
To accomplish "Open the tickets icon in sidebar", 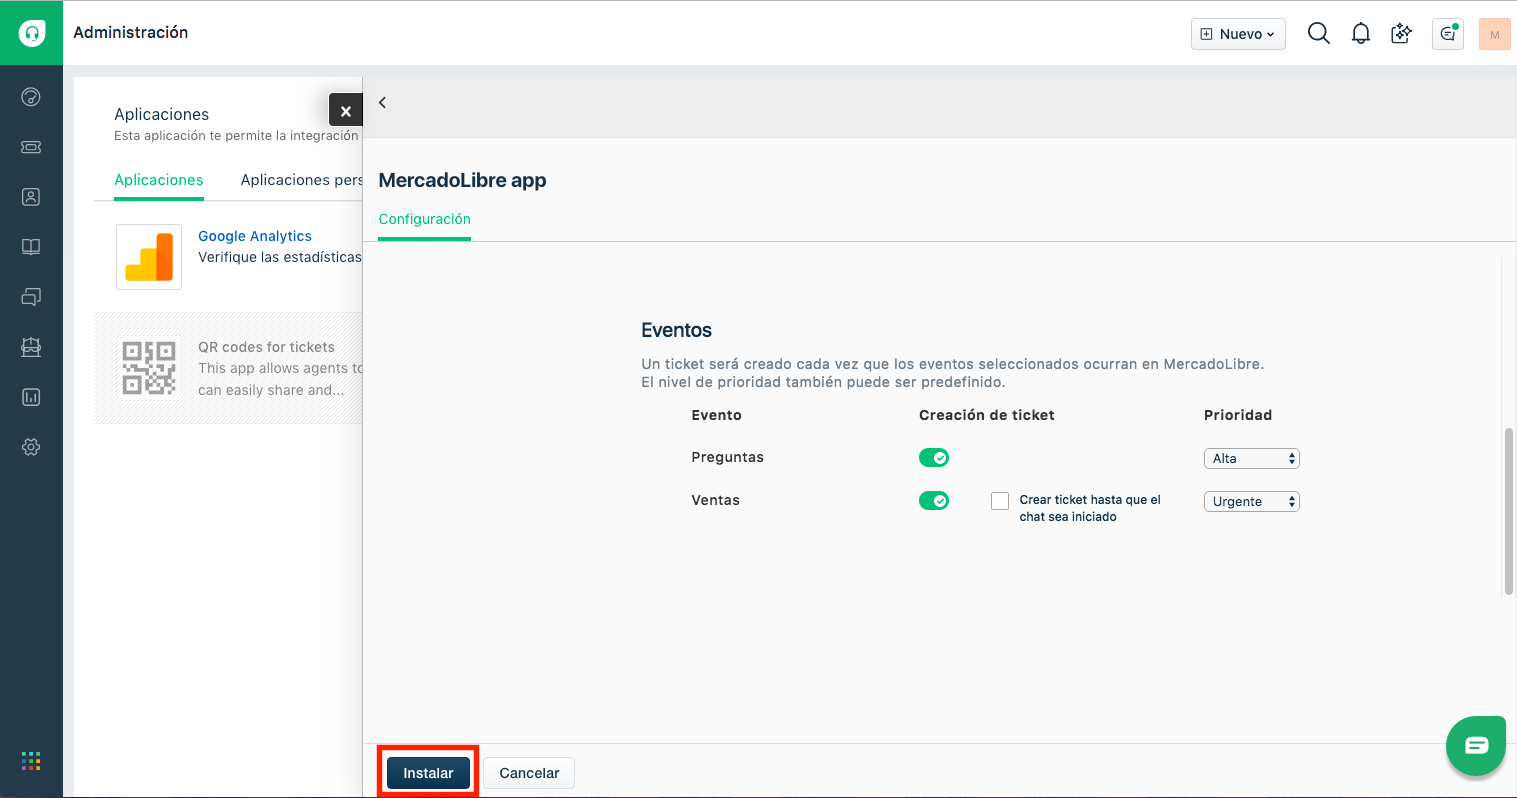I will [x=31, y=147].
